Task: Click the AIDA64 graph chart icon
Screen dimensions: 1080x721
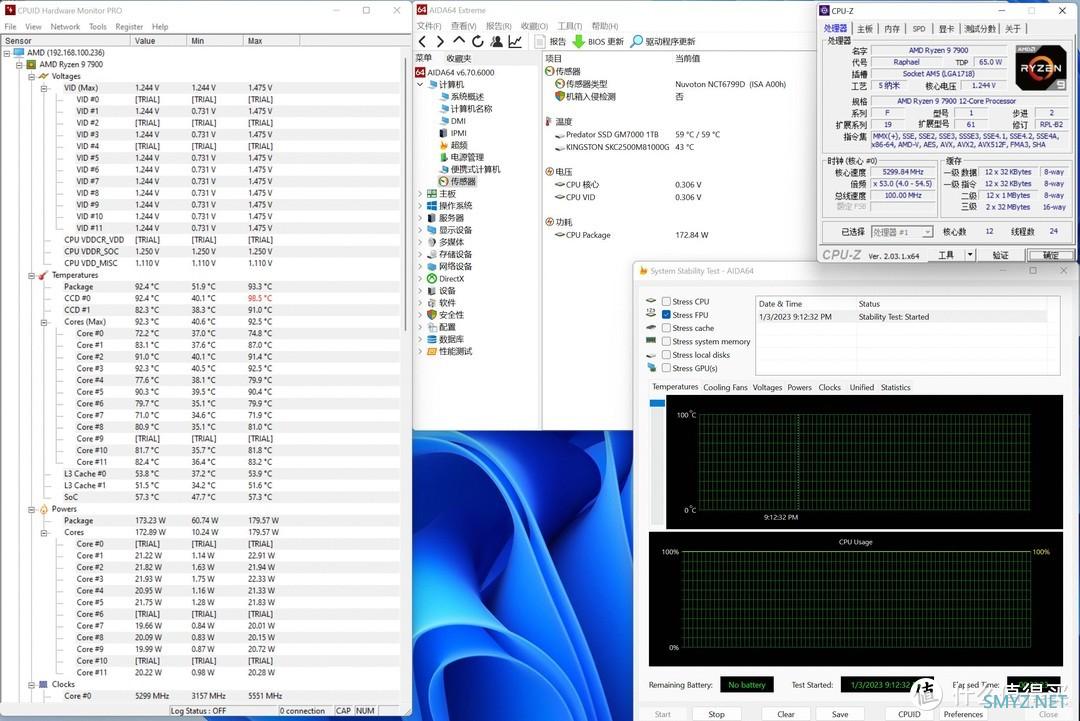Action: click(x=515, y=41)
